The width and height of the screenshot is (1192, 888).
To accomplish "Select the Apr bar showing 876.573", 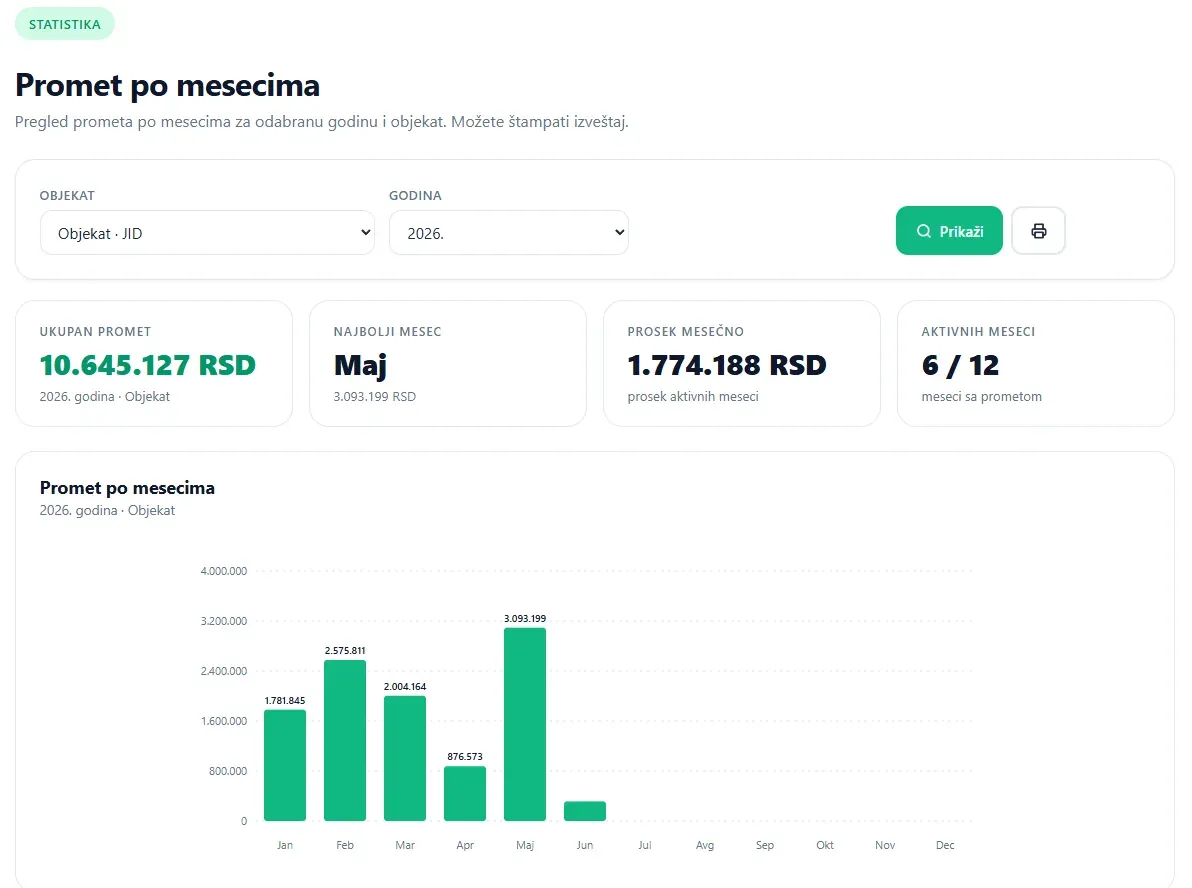I will (464, 793).
